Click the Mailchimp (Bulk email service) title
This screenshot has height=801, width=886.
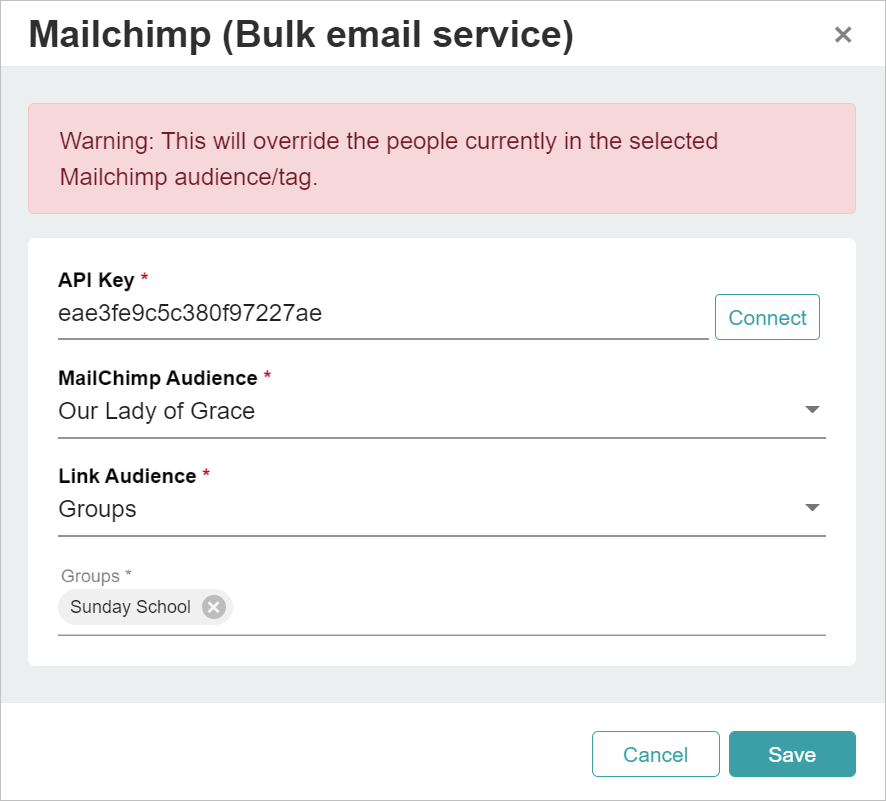(x=302, y=33)
